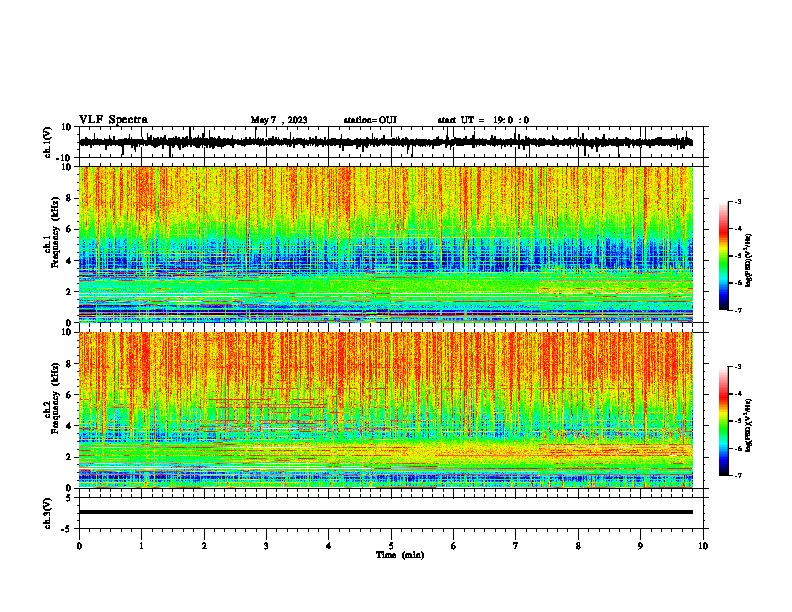Select the ch.1 colorbar log(PSD) label
The width and height of the screenshot is (792, 612).
749,260
